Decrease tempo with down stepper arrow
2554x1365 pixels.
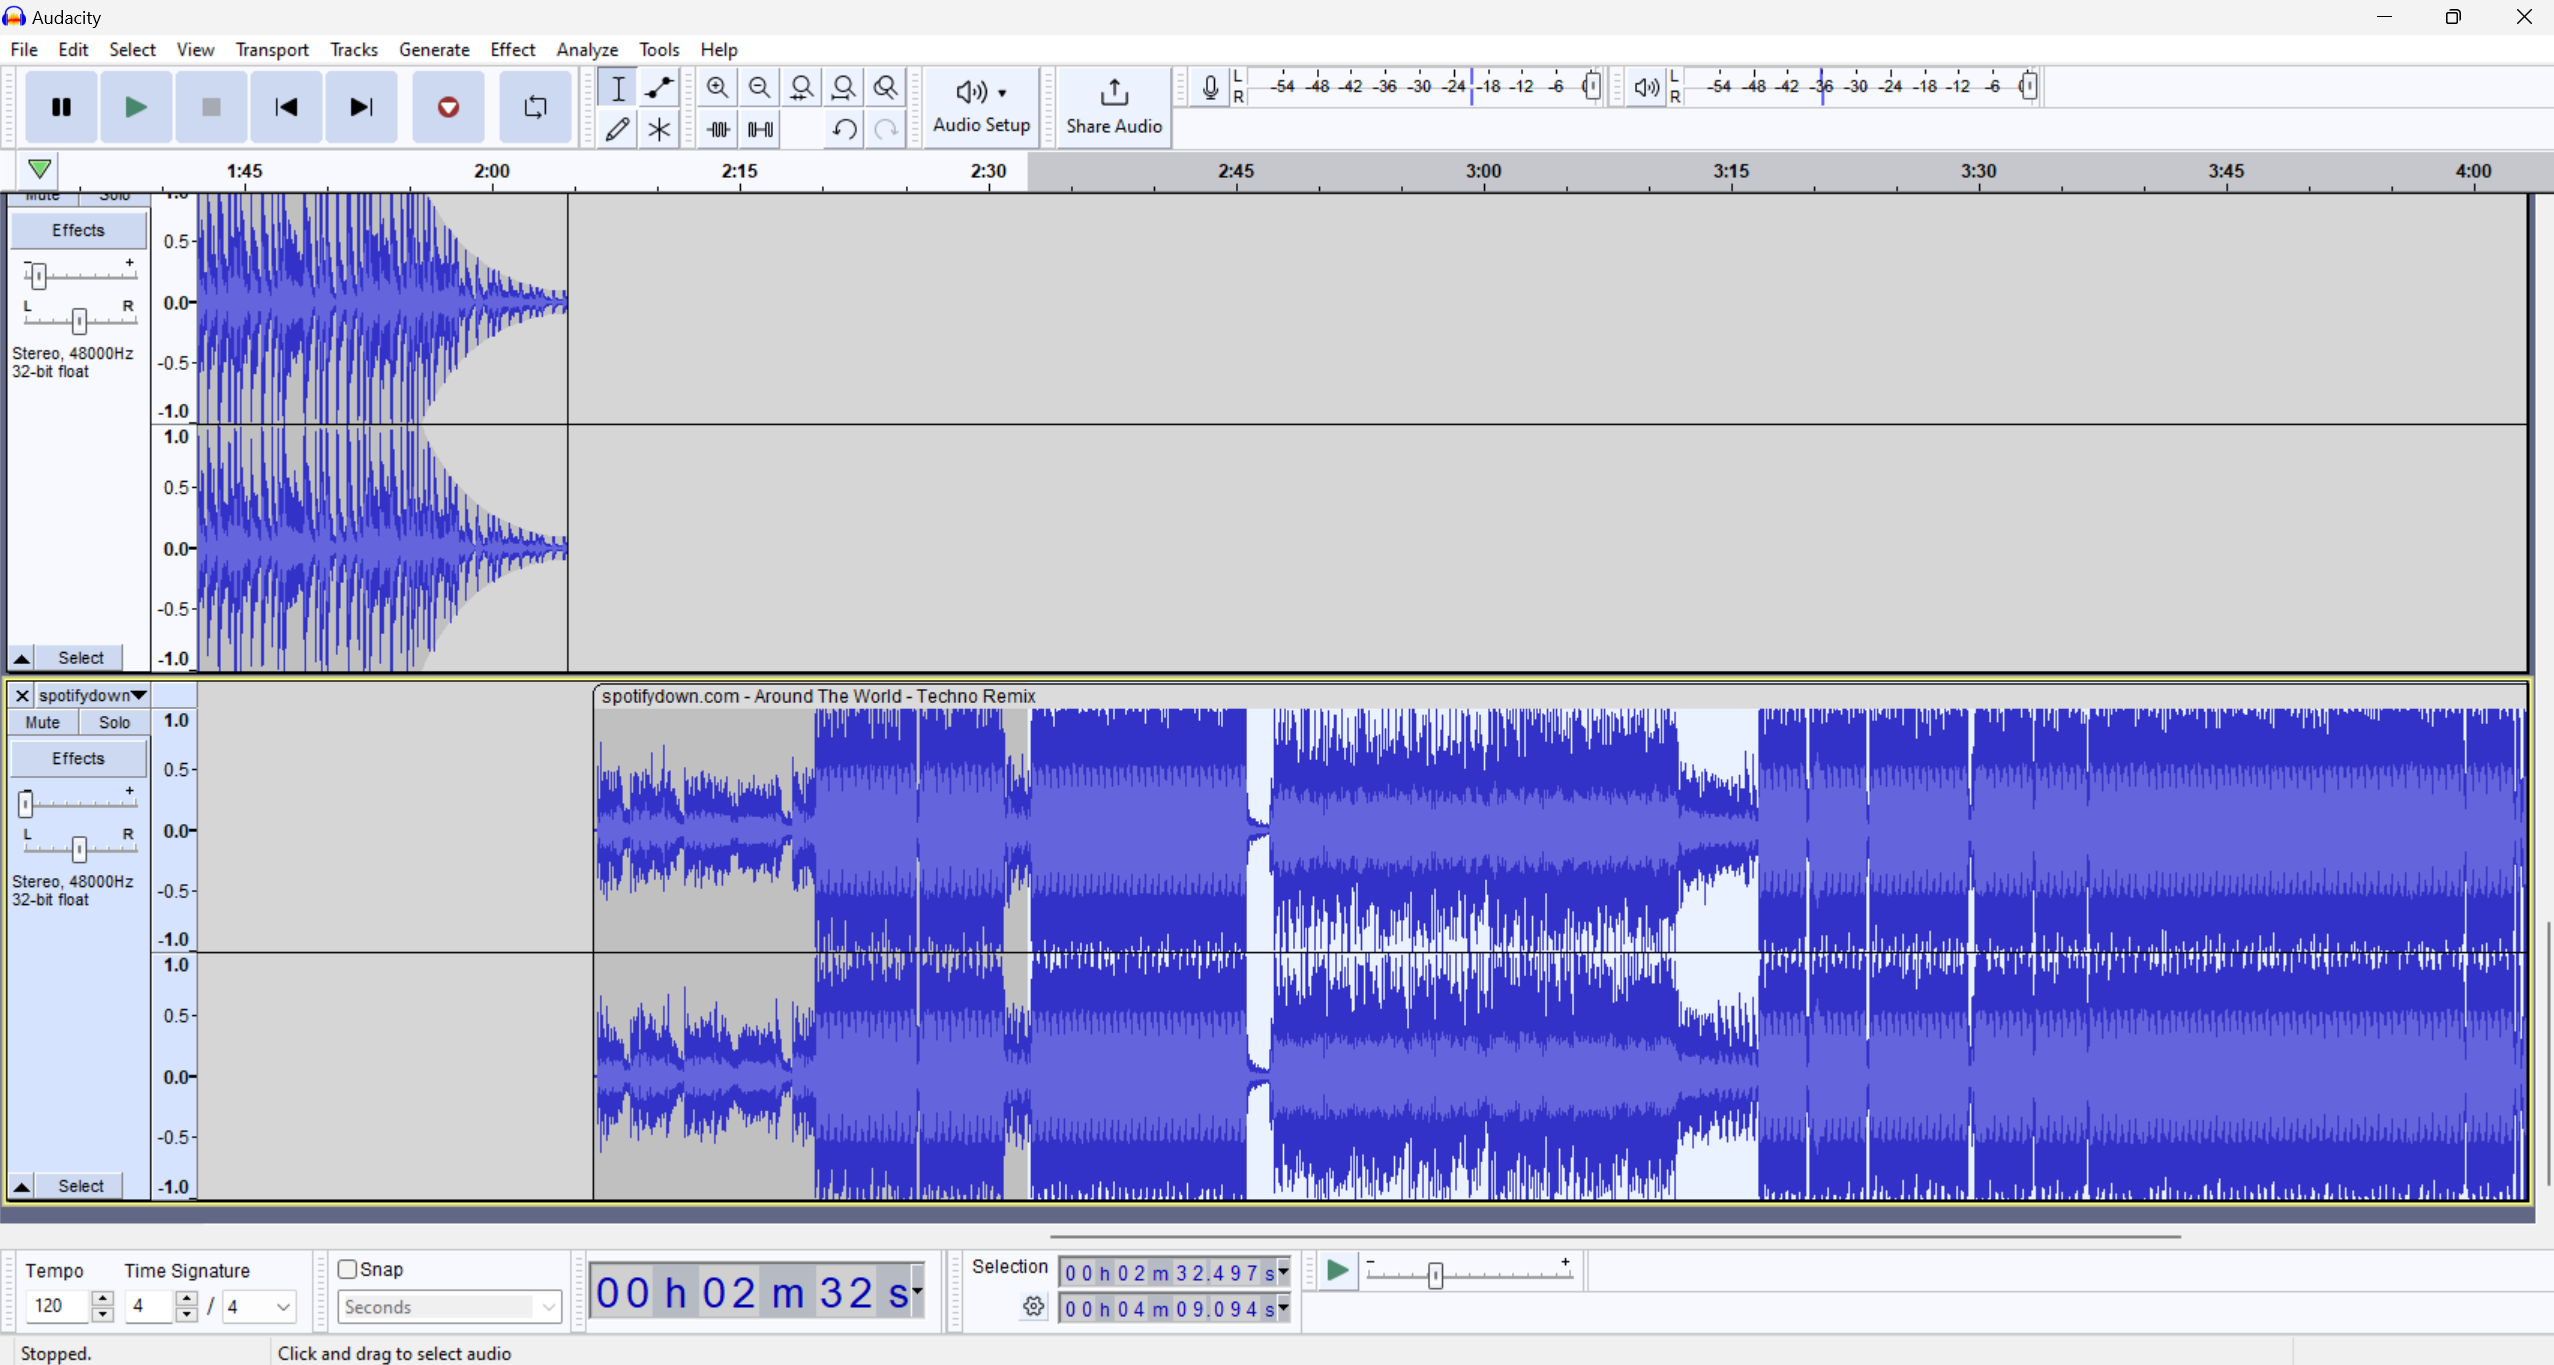[102, 1314]
